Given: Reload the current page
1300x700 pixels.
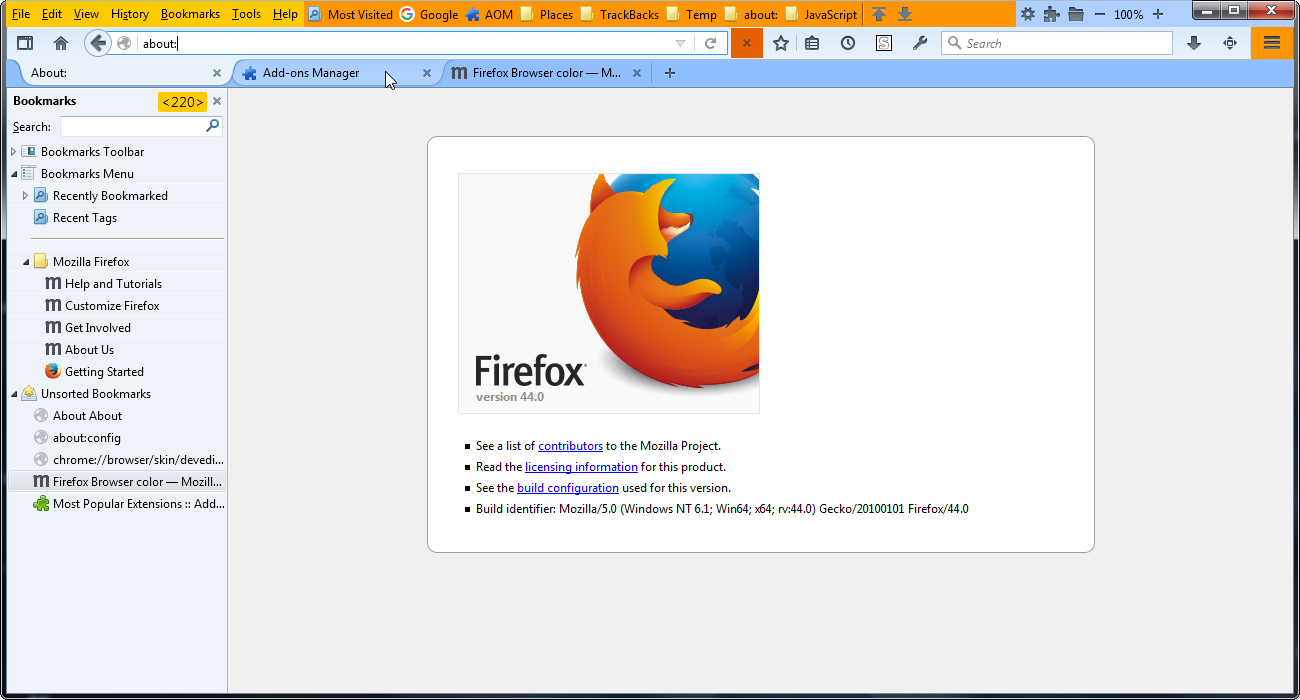Looking at the screenshot, I should [711, 43].
